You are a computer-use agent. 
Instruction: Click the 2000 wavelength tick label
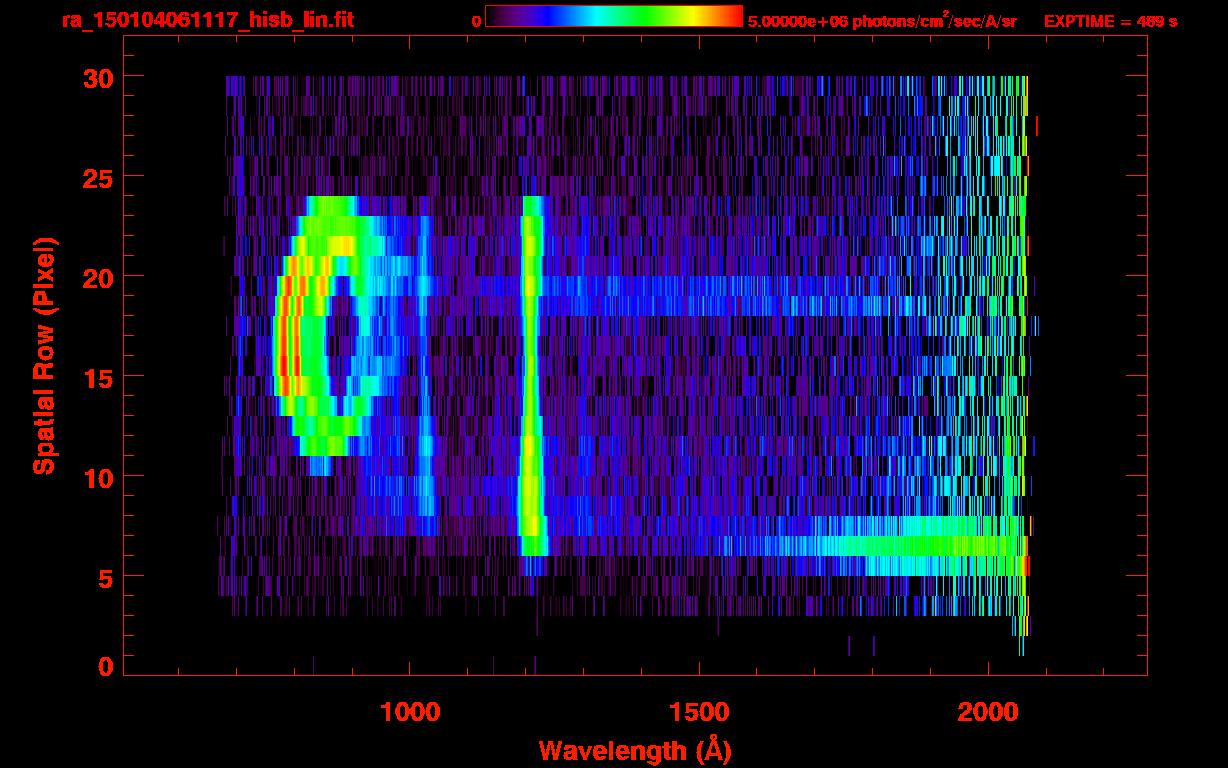pyautogui.click(x=988, y=711)
